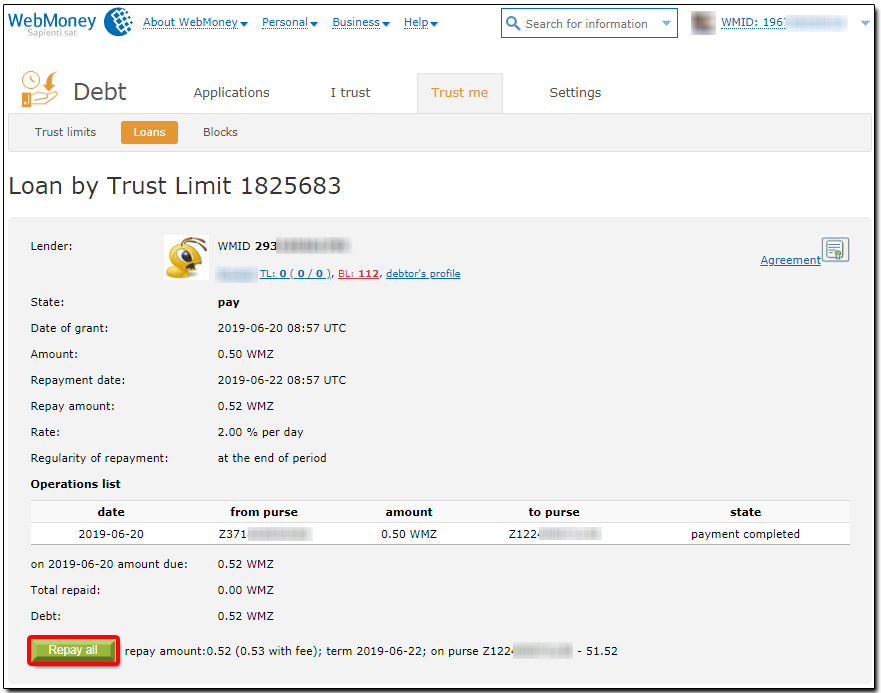Click the repay amount 0.52 (0.53 with fee) text
The height and width of the screenshot is (693, 881).
point(222,651)
